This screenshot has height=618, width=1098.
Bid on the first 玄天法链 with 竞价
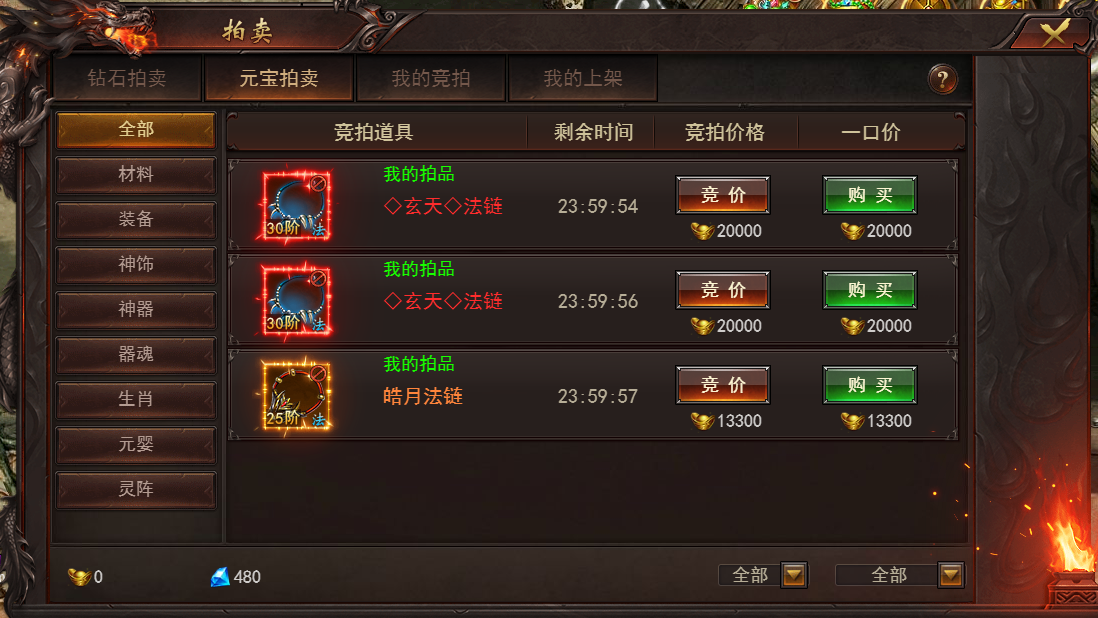click(x=723, y=195)
